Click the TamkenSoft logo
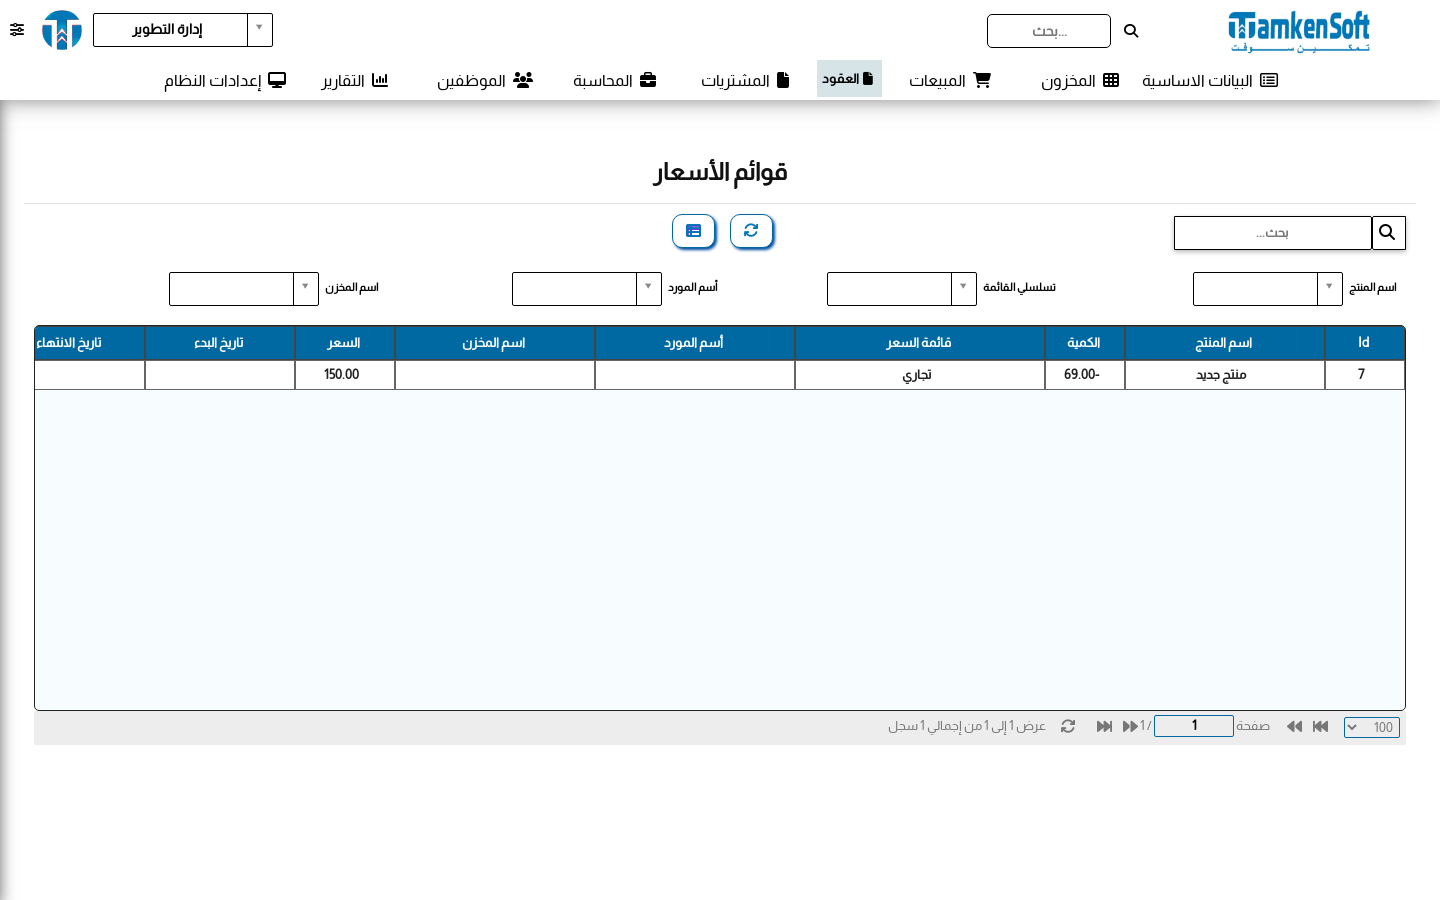The image size is (1440, 900). [1299, 31]
